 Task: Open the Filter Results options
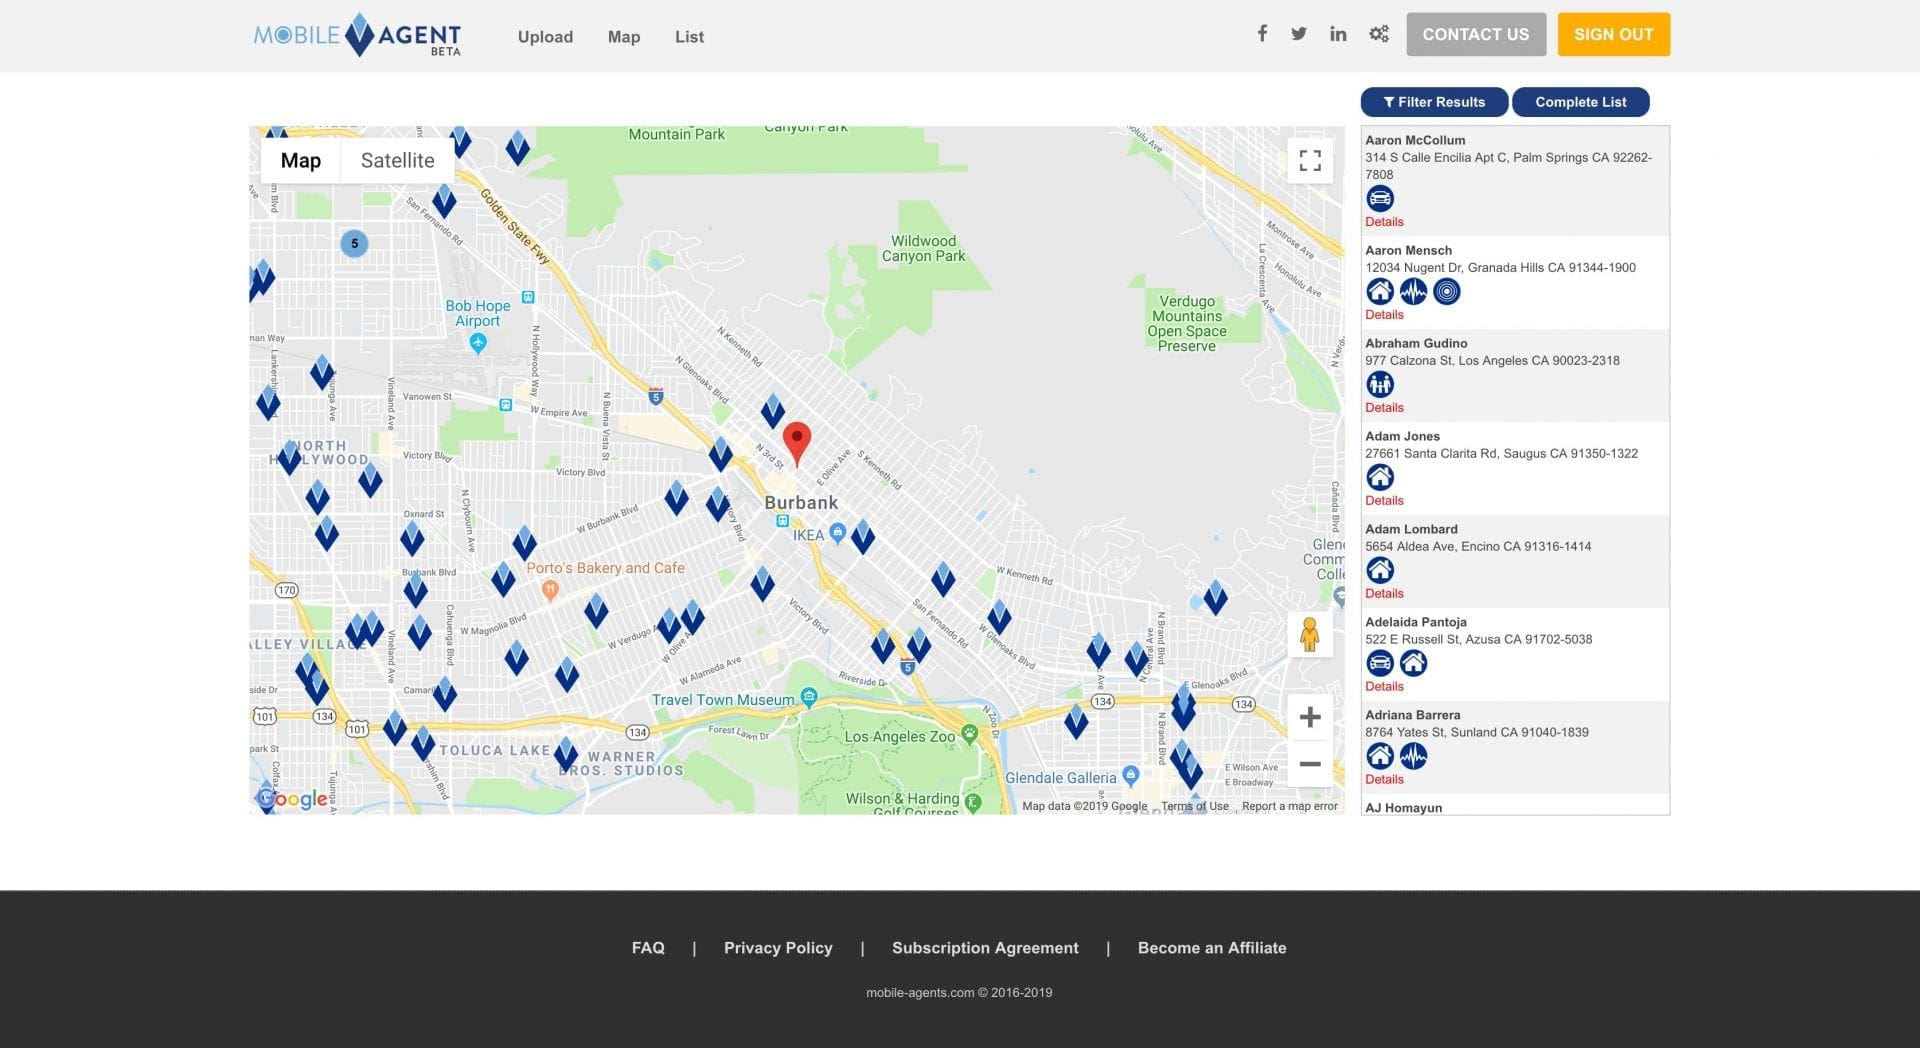pyautogui.click(x=1433, y=102)
